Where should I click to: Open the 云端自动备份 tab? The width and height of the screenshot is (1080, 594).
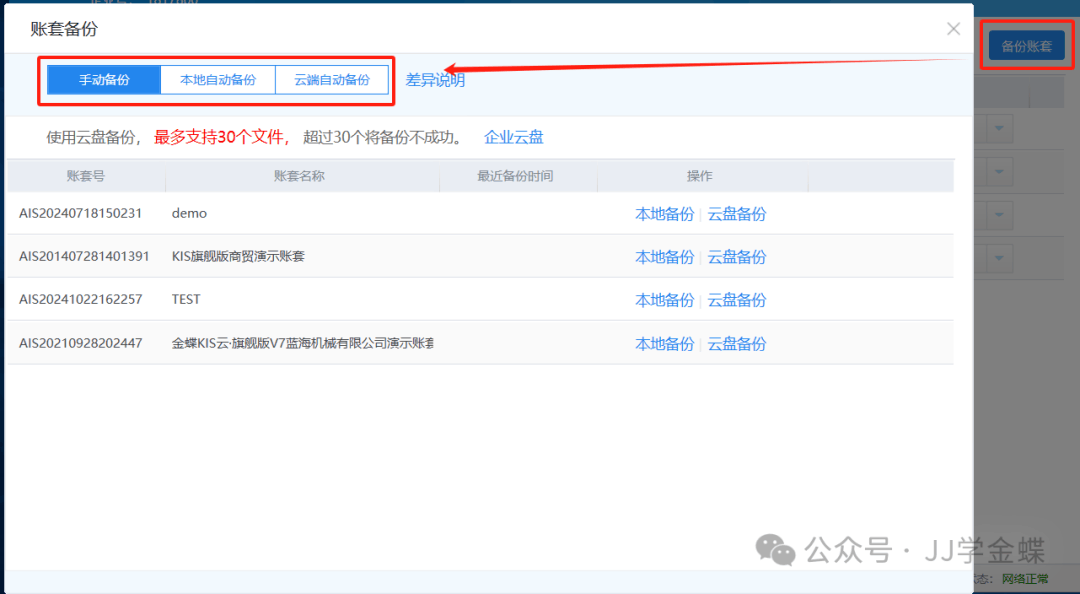(332, 80)
